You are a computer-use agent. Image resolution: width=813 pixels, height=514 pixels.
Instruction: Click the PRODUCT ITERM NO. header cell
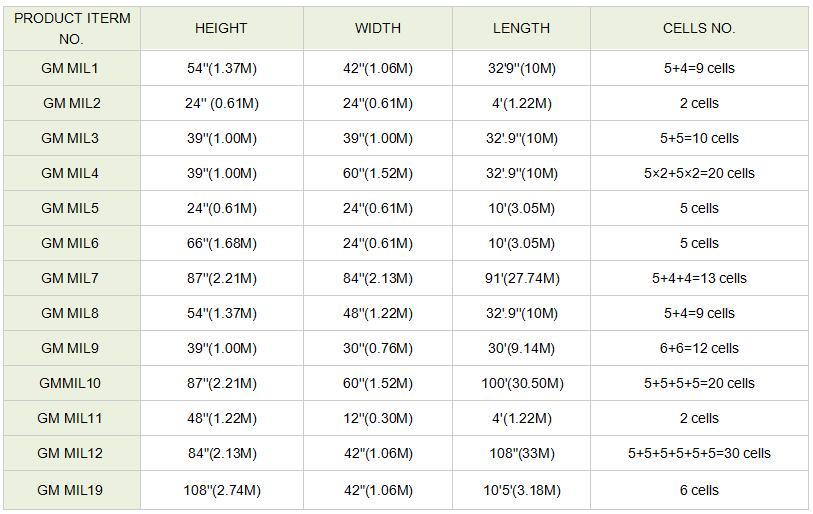pos(72,28)
